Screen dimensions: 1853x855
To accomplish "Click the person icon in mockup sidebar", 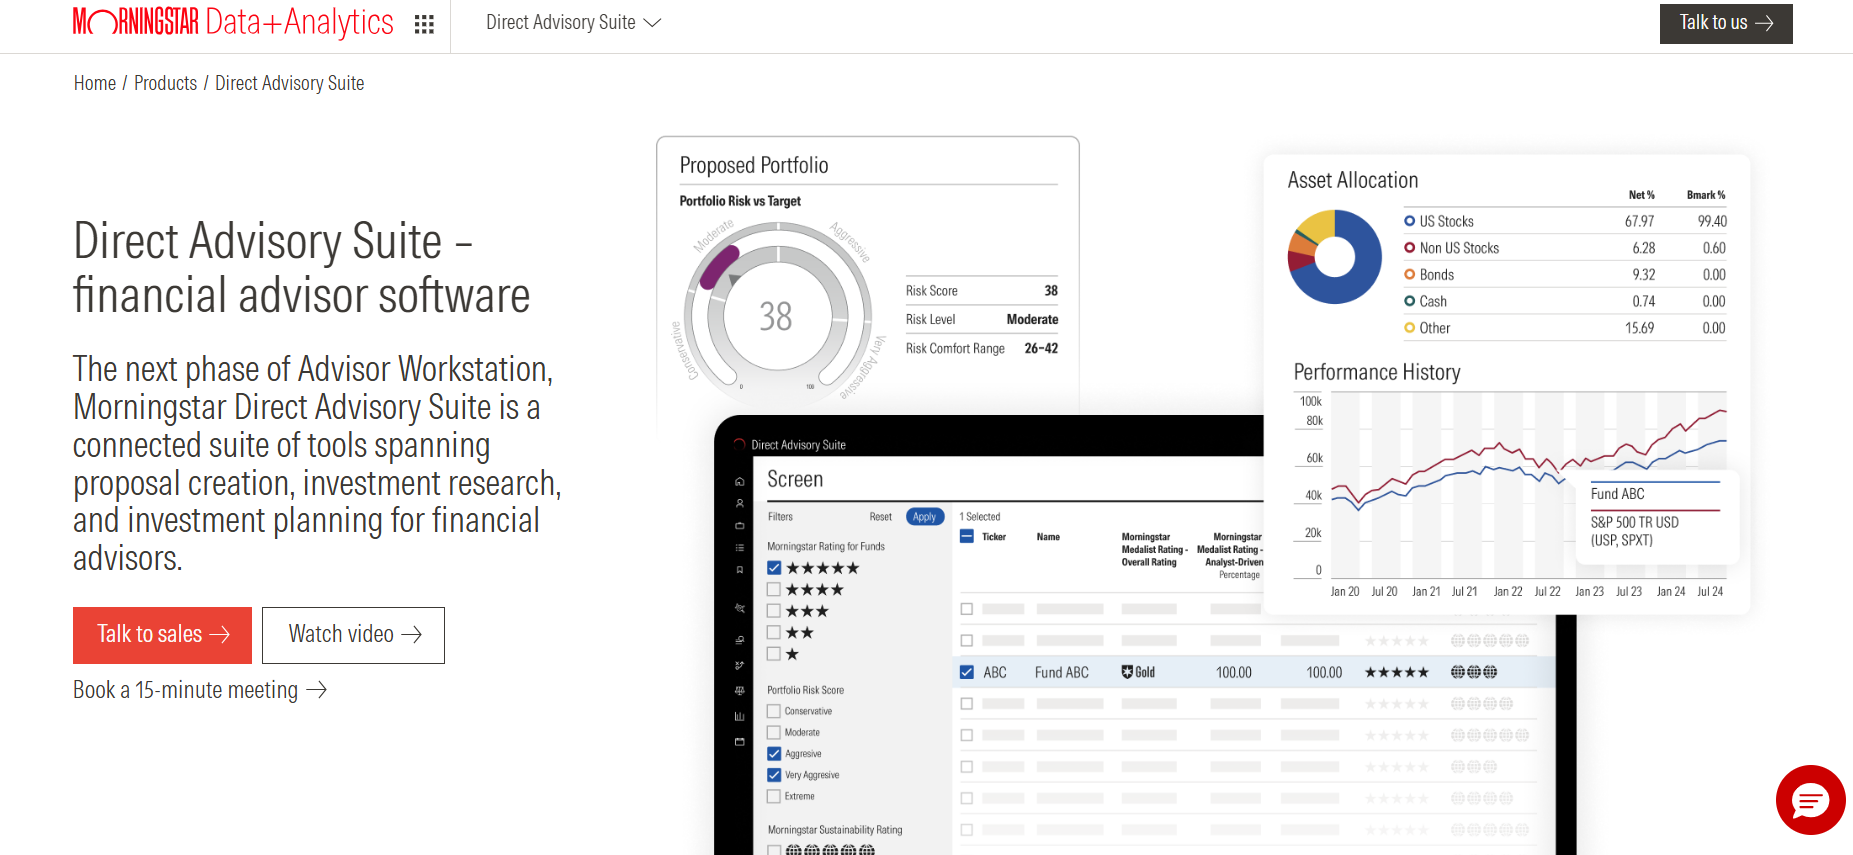I will [740, 503].
